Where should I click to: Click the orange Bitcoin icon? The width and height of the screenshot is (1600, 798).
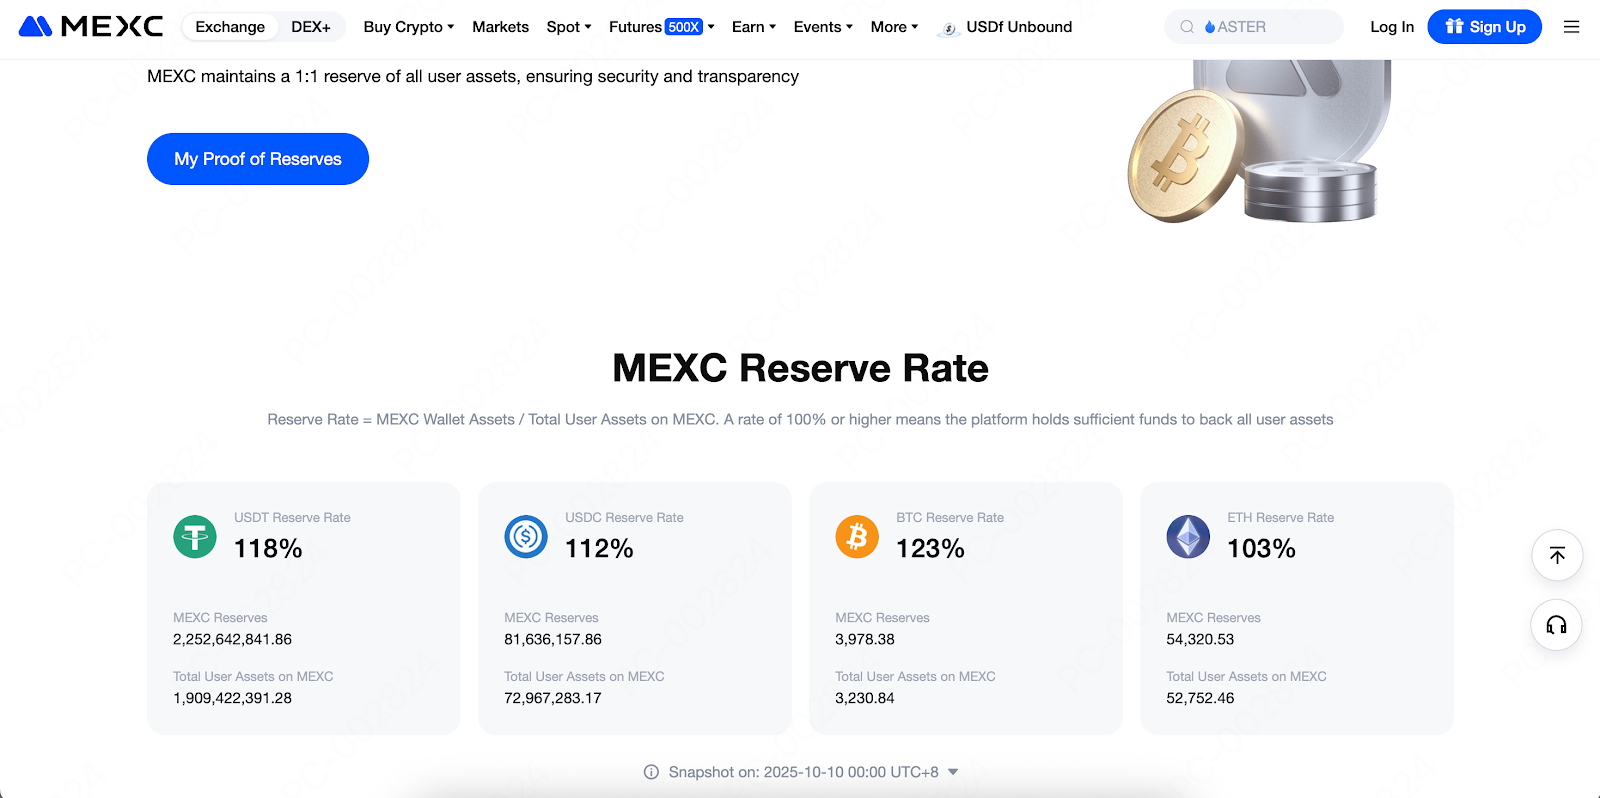click(x=857, y=537)
